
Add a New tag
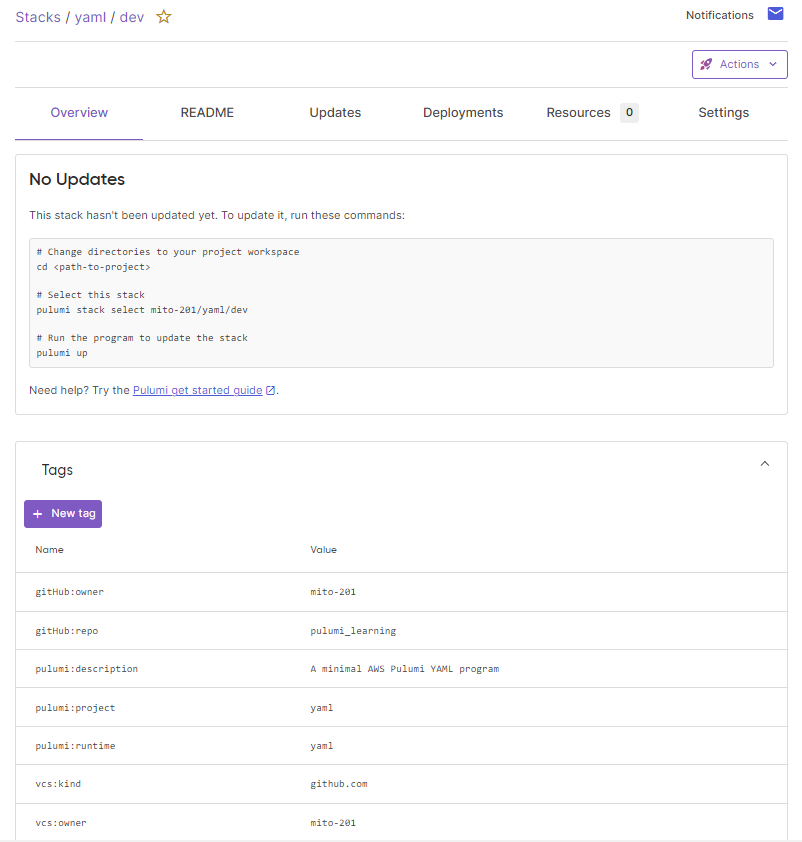coord(63,514)
